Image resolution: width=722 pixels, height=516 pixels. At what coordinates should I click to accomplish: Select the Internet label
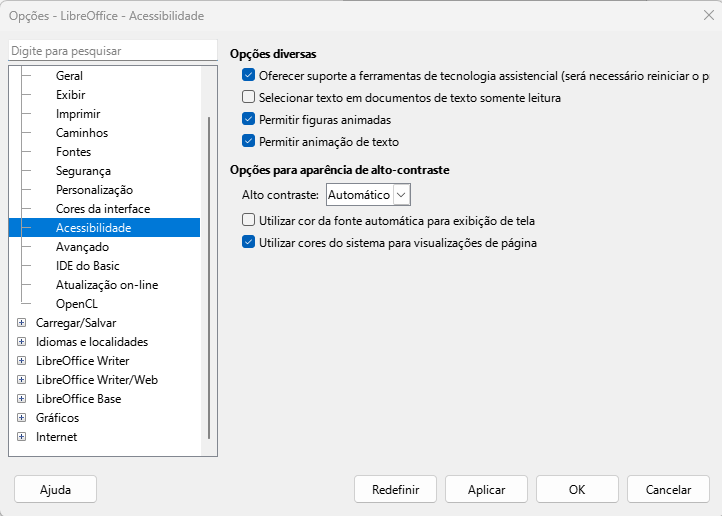click(56, 436)
